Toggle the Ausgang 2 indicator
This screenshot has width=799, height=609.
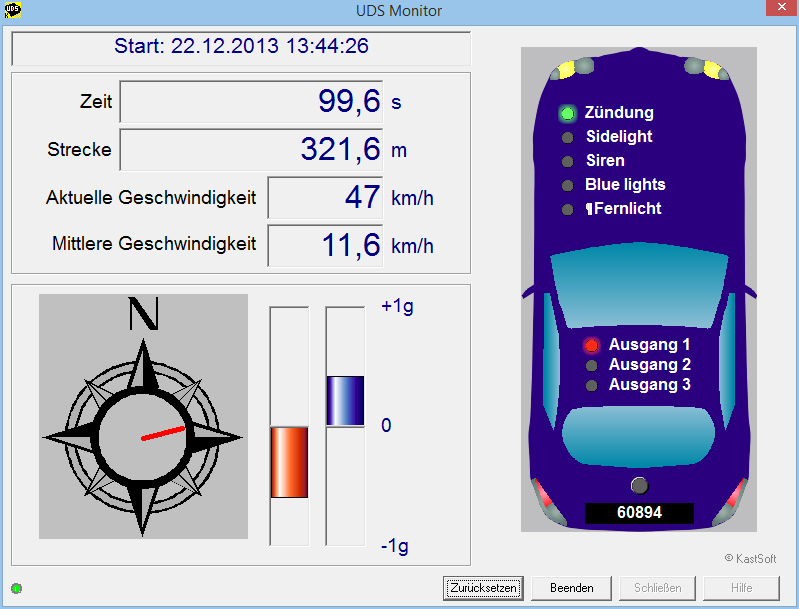(591, 365)
